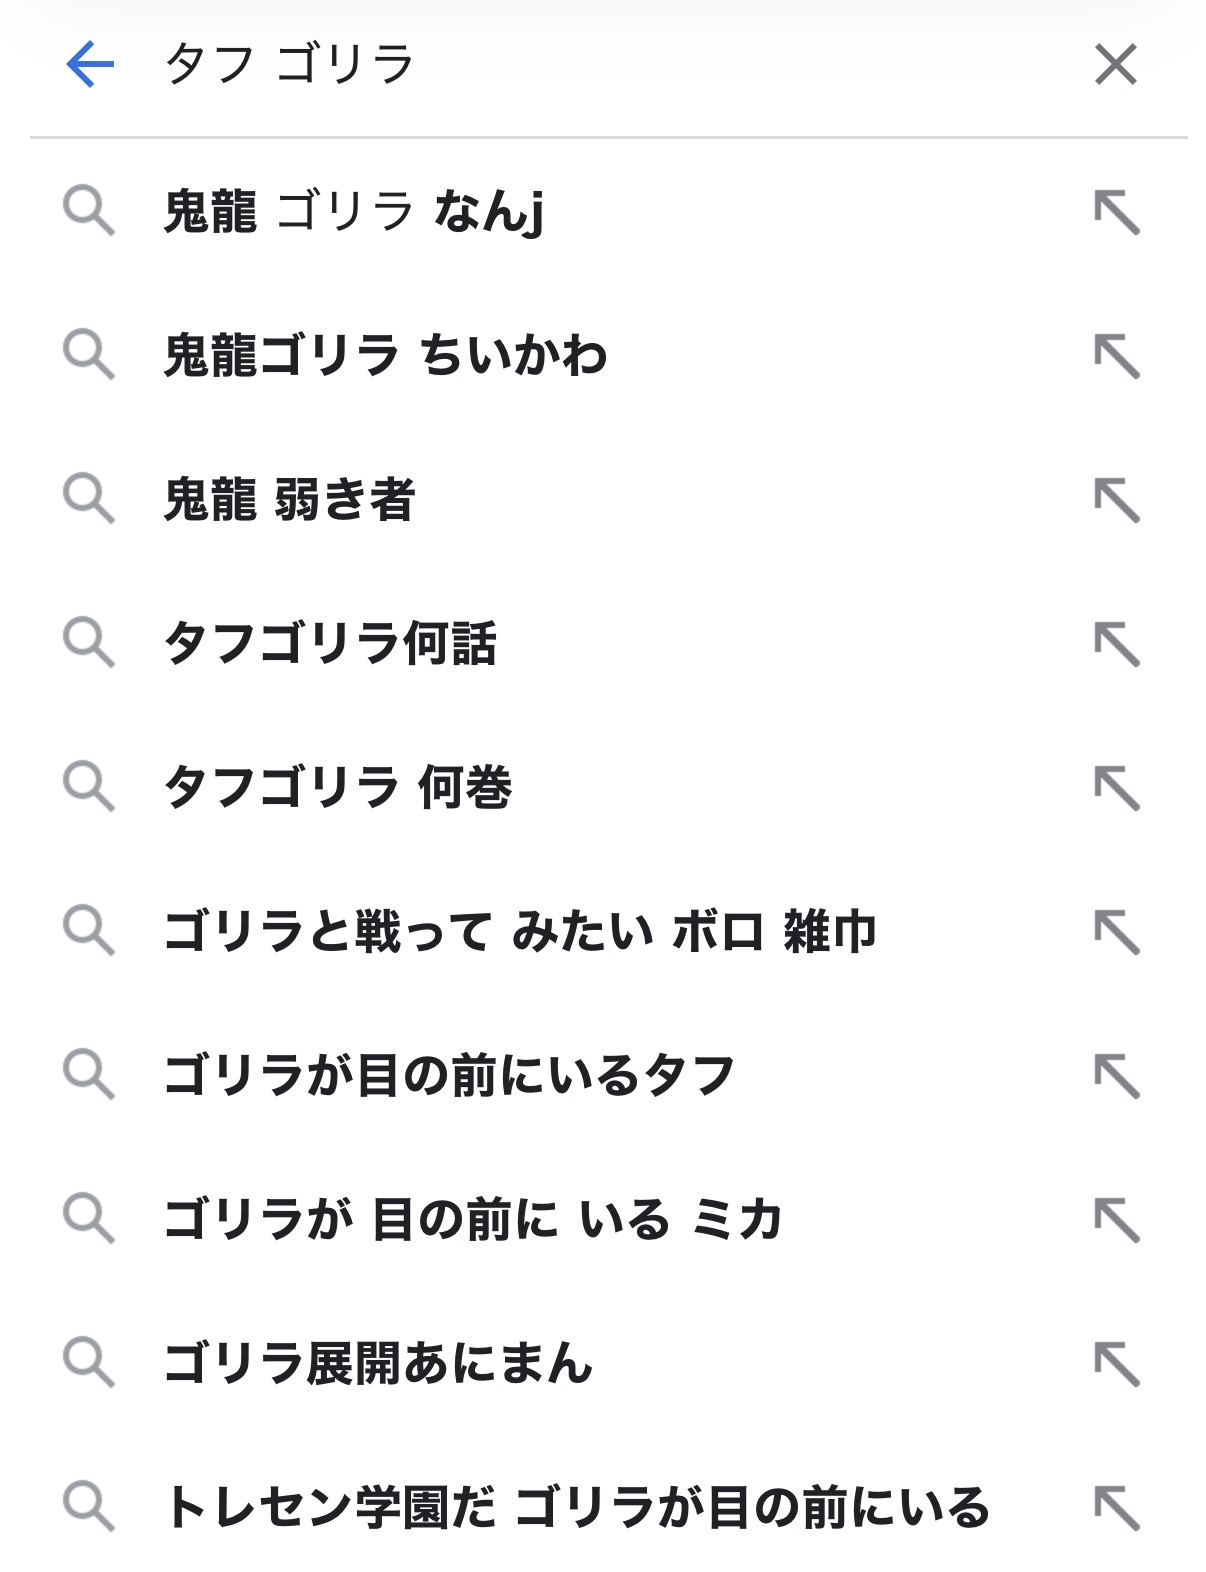1206x1572 pixels.
Task: Search ゴリラと戦って みたい ボロ 雑巾
Action: tap(520, 931)
